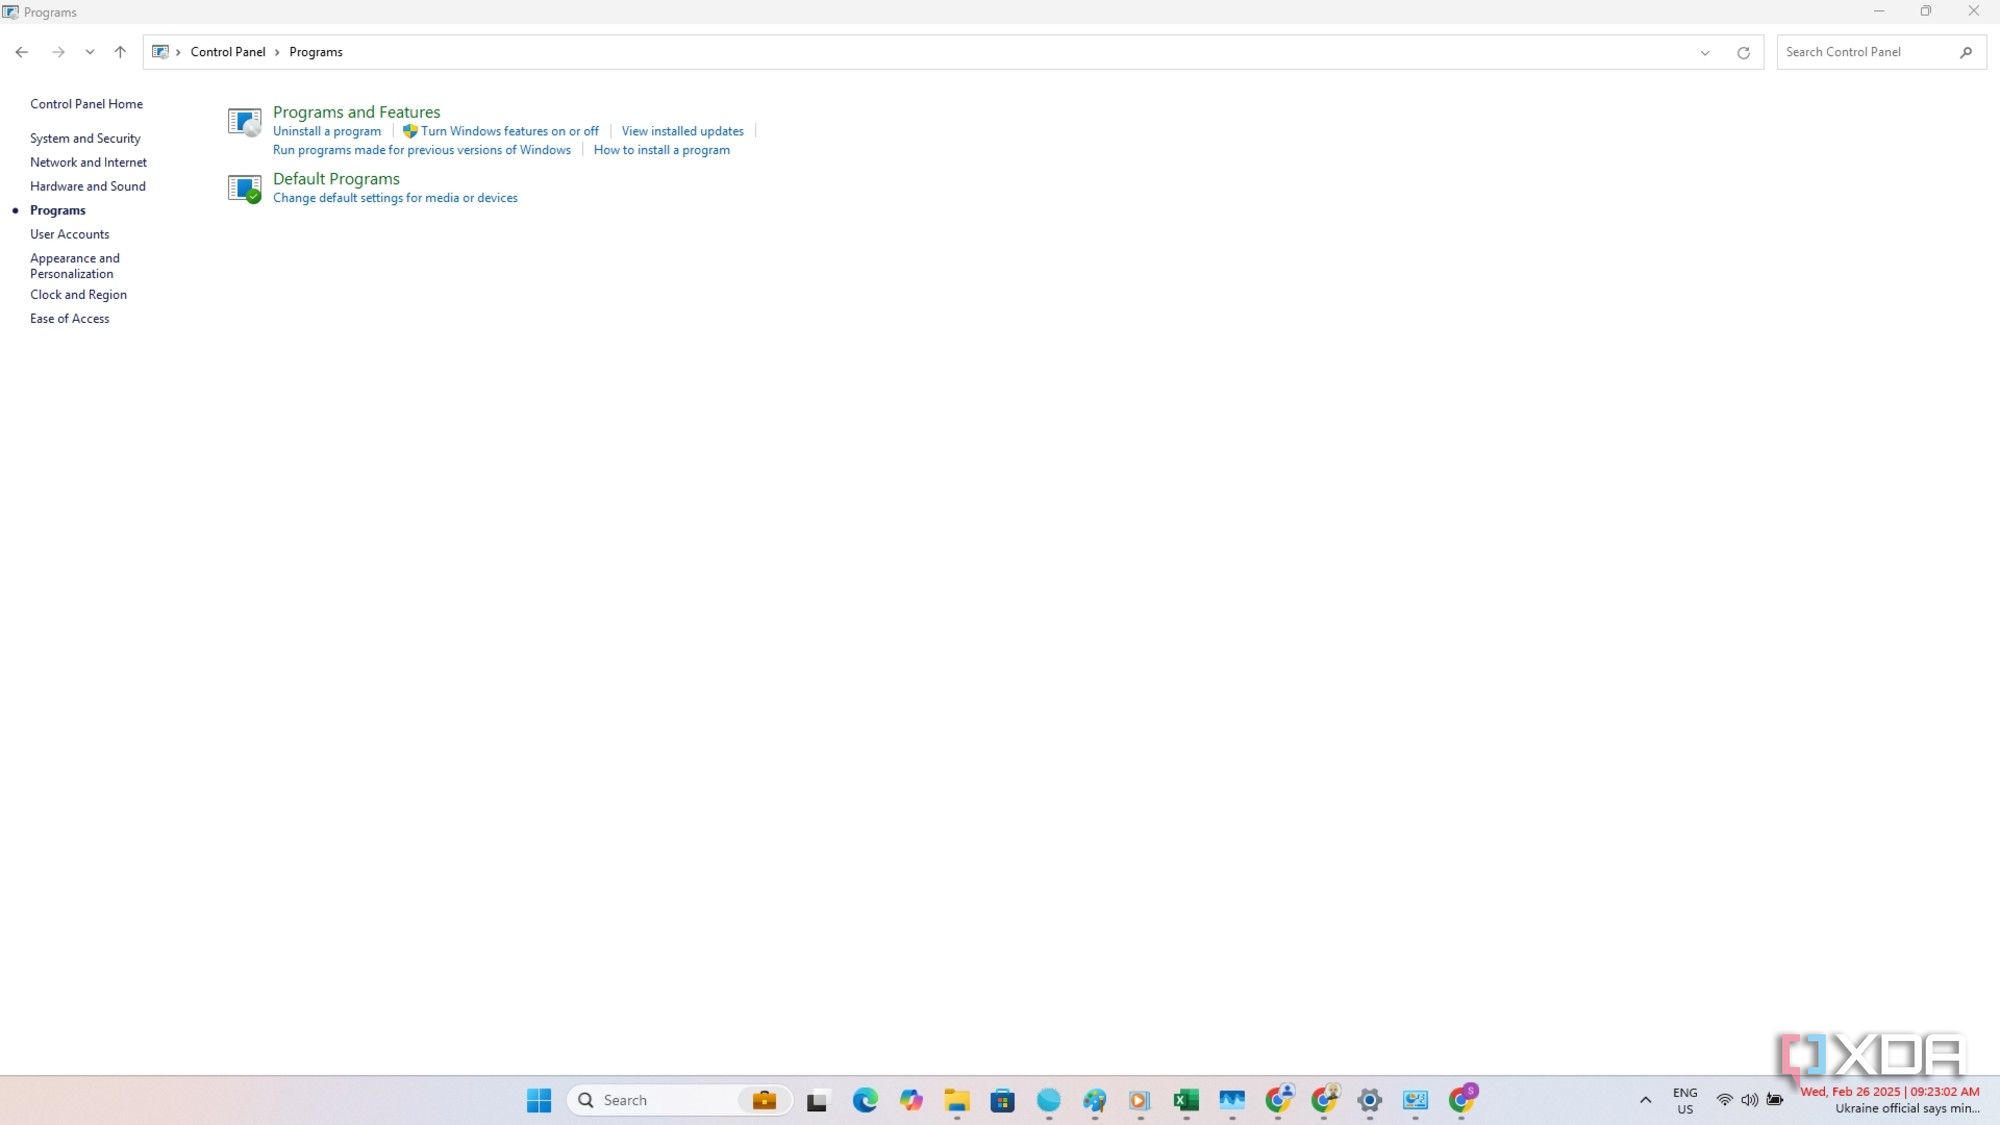Open Hardware and Sound category

88,186
